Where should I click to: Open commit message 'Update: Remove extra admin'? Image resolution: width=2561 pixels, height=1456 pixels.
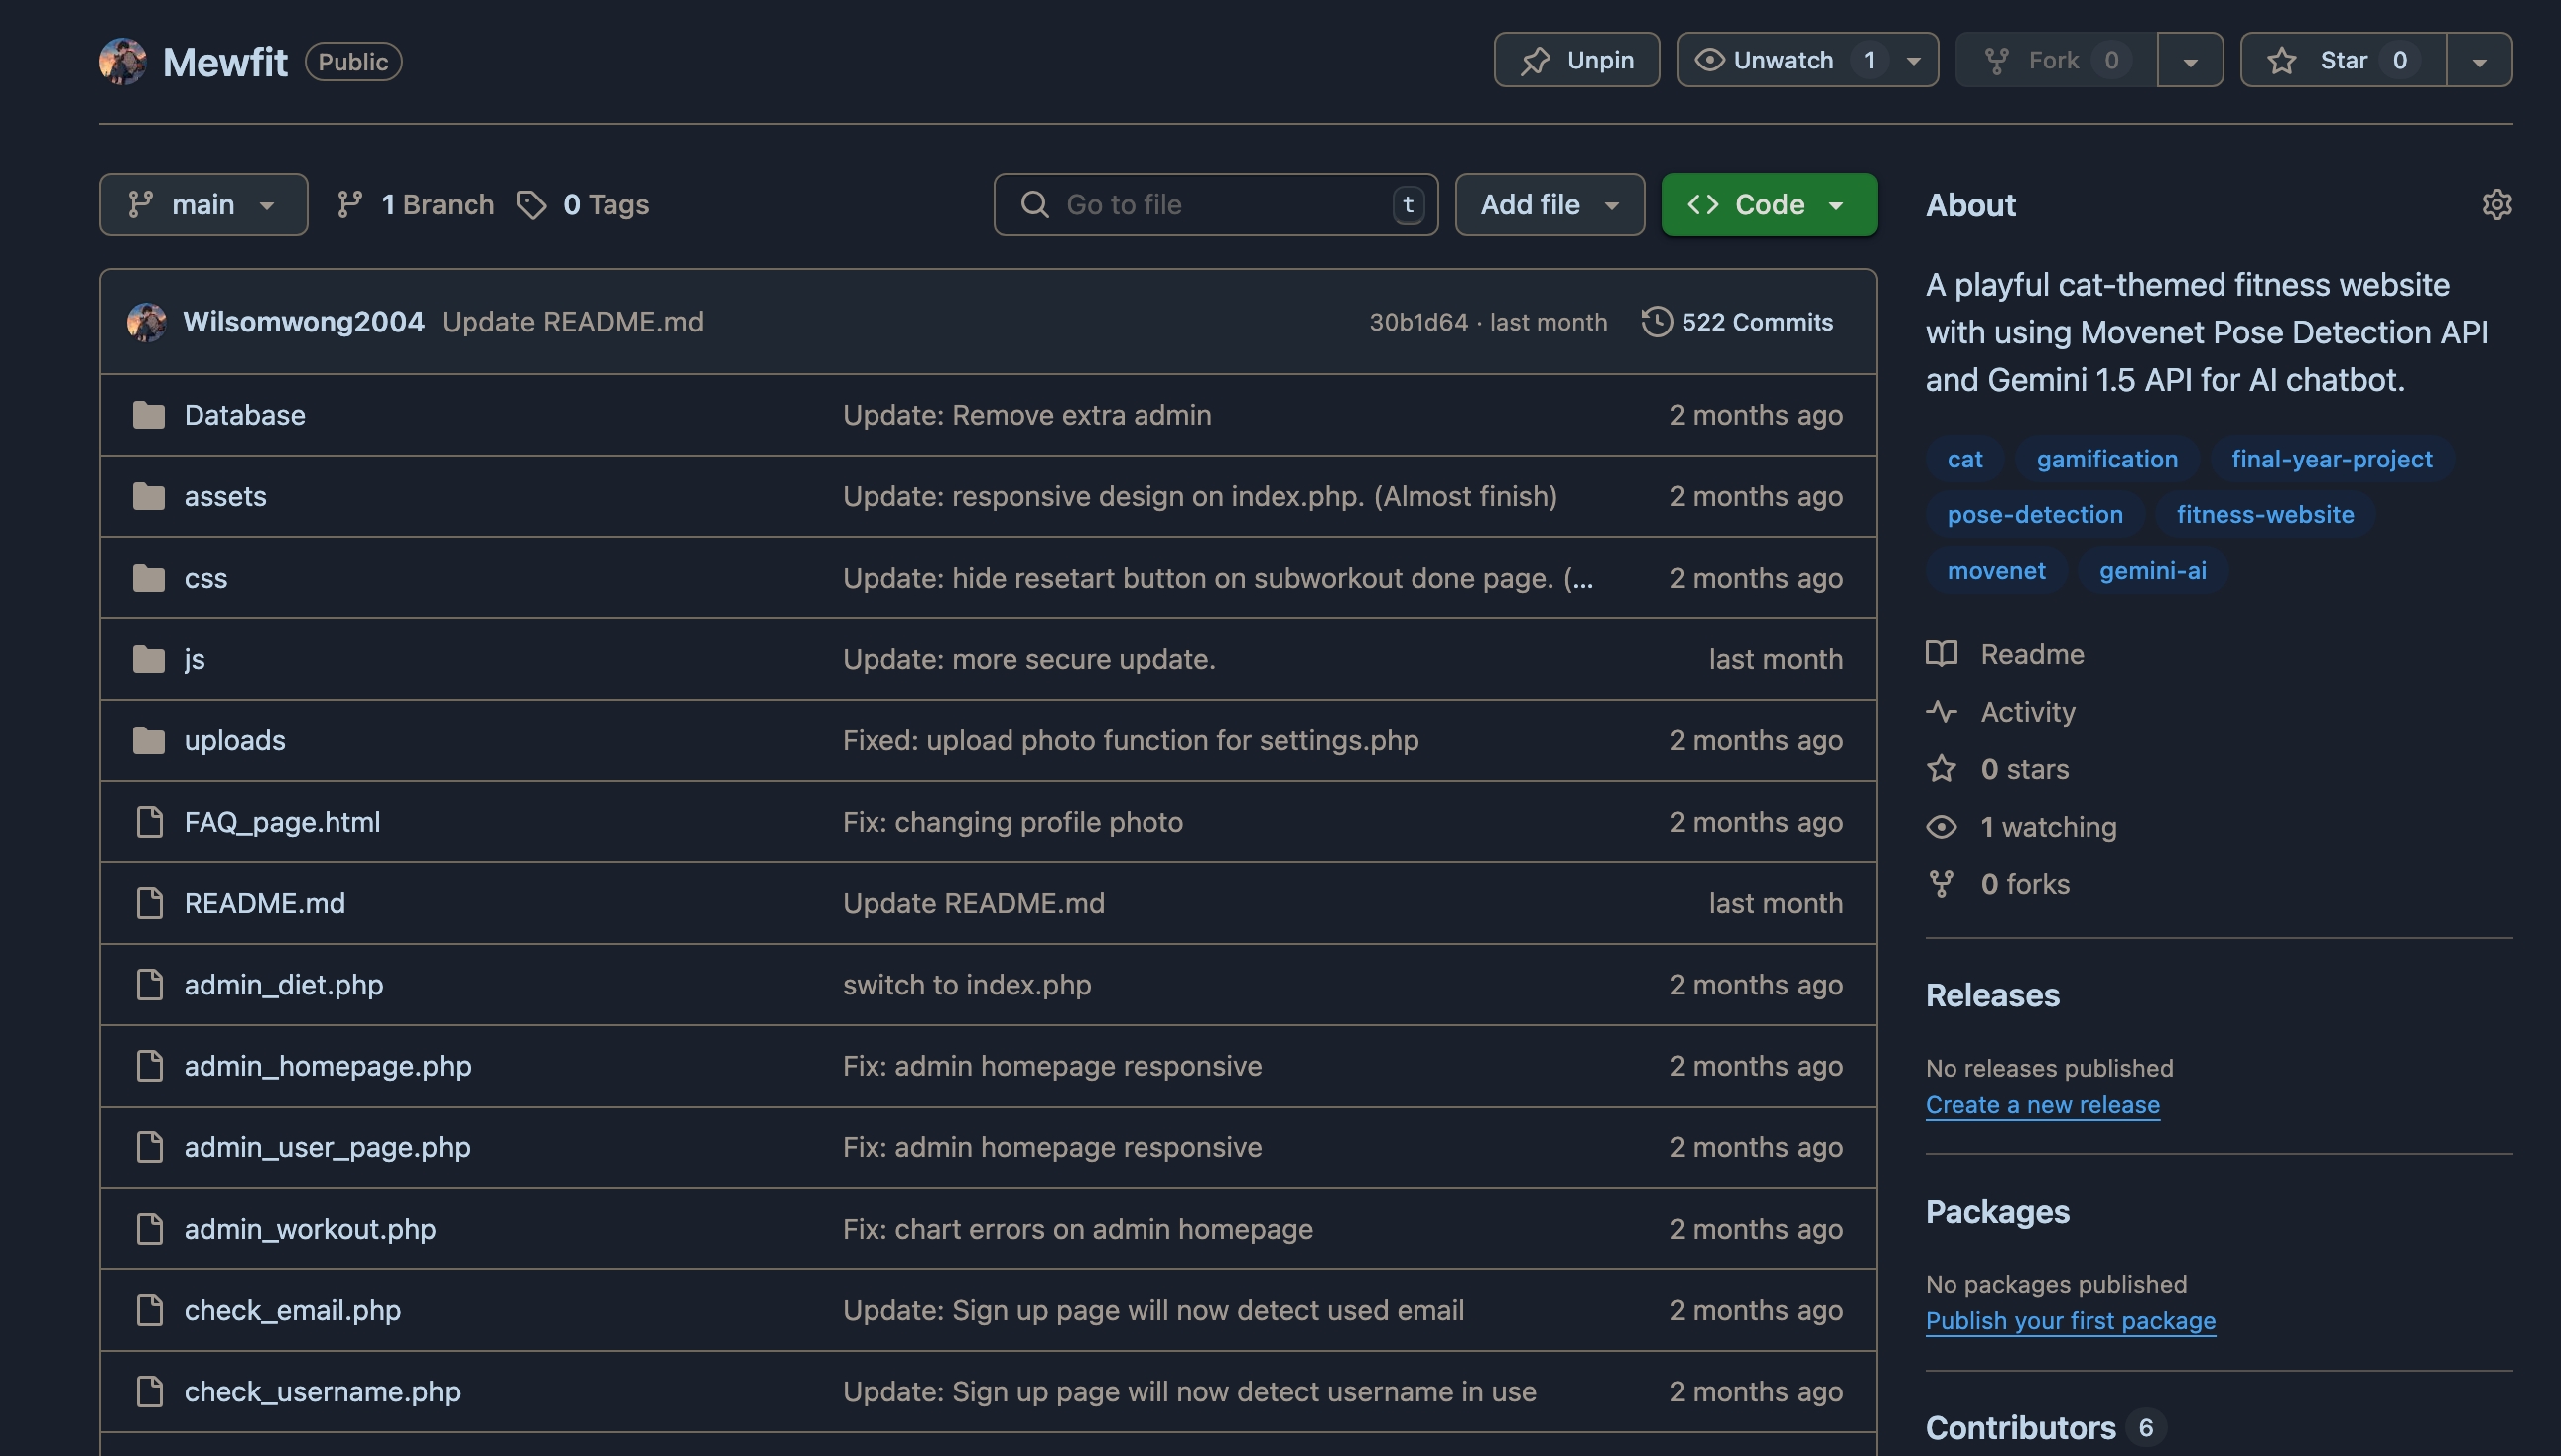[x=1027, y=415]
